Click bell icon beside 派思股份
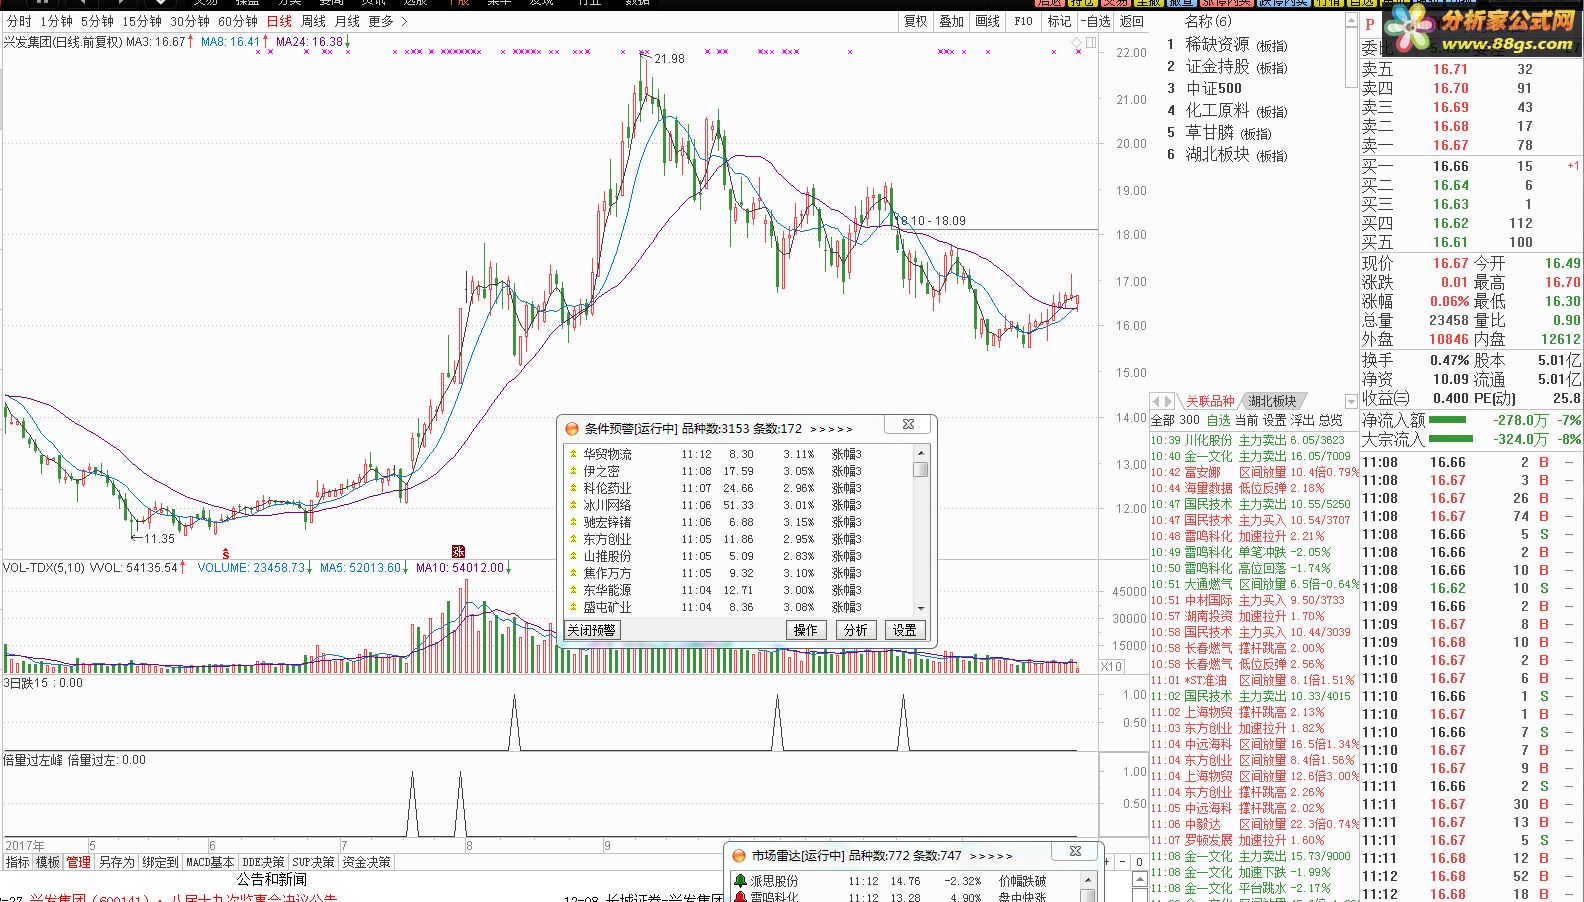The image size is (1584, 902). pyautogui.click(x=740, y=881)
